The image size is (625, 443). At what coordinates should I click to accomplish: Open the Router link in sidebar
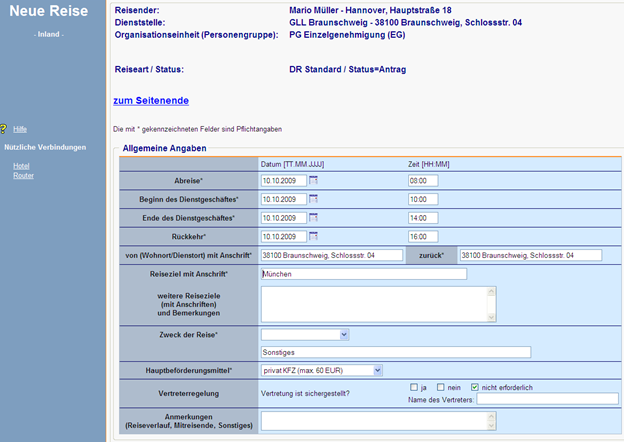click(x=23, y=175)
